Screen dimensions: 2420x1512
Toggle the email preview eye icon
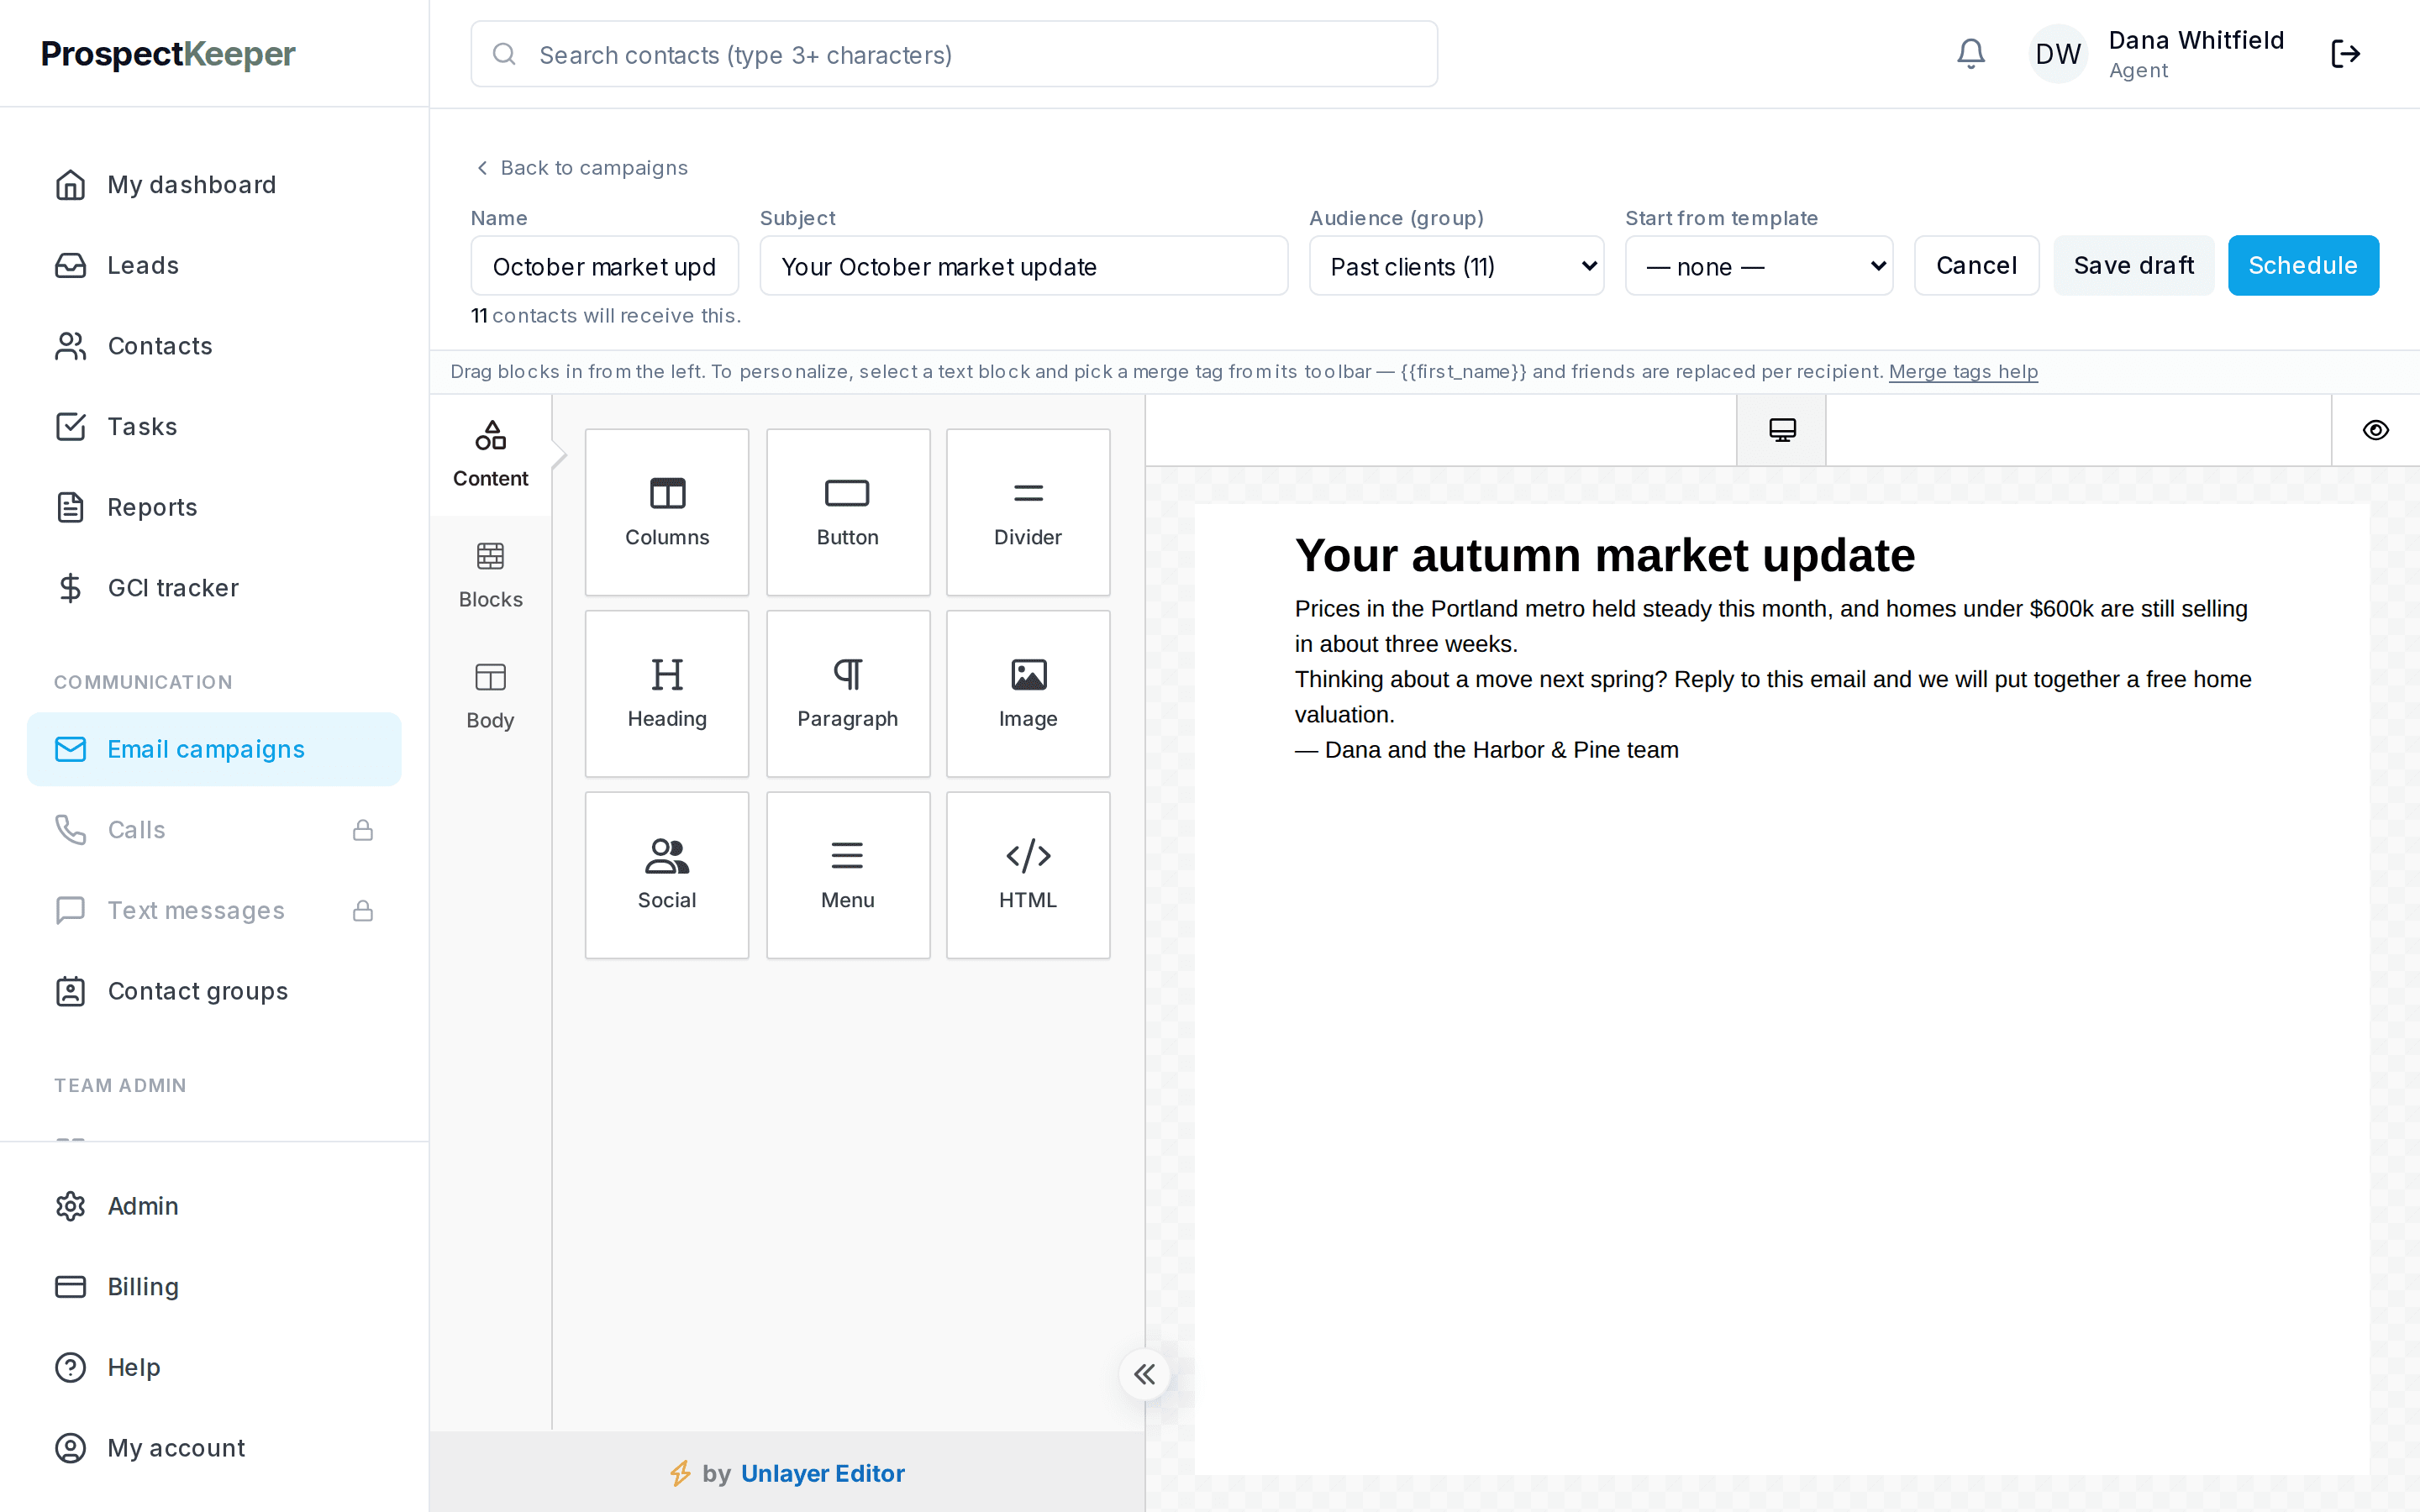click(x=2376, y=430)
